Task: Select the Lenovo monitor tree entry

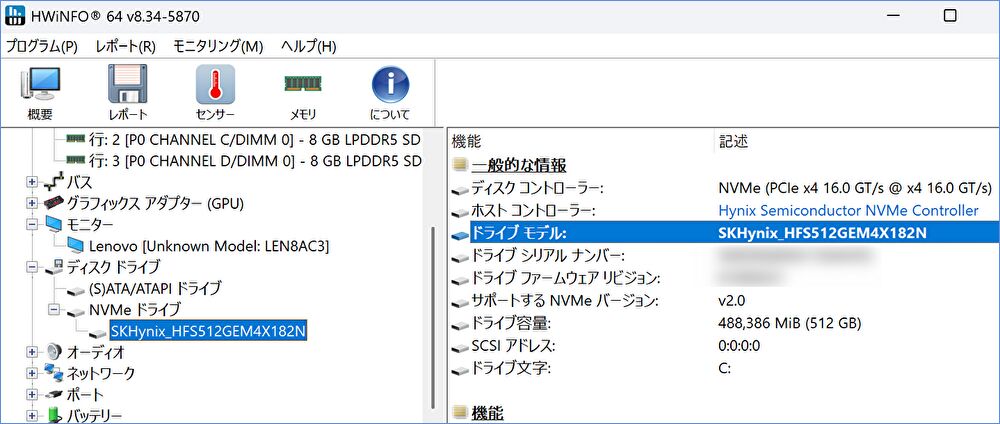Action: pos(208,245)
